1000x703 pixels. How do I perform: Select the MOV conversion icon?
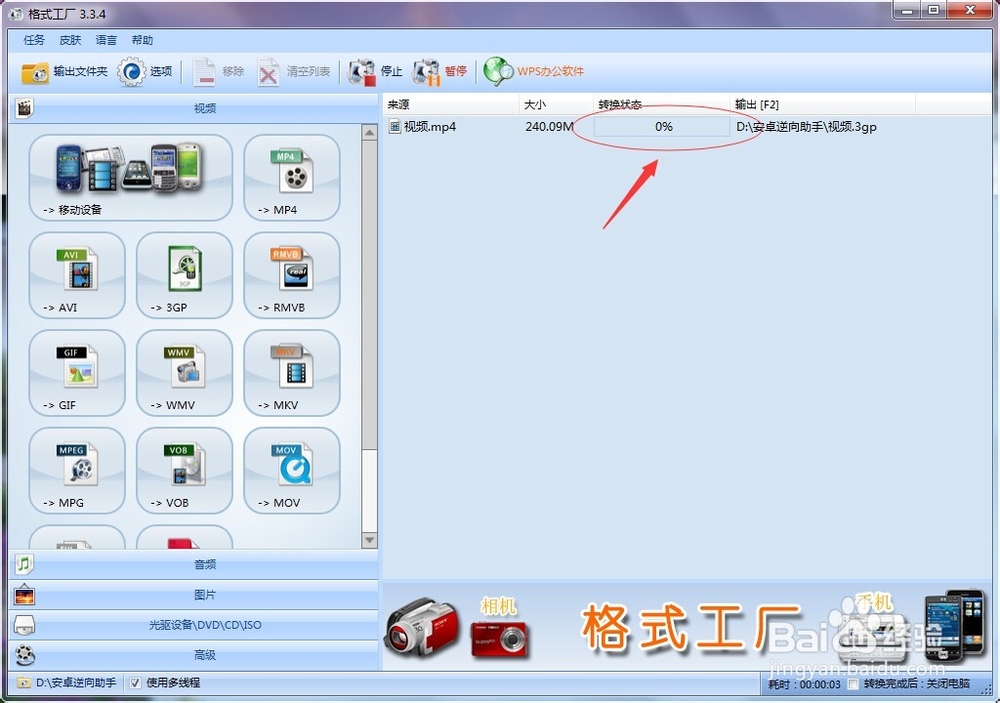pyautogui.click(x=291, y=470)
